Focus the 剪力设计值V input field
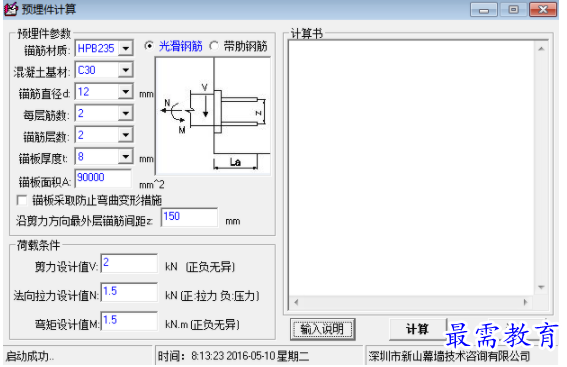This screenshot has width=567, height=367. pyautogui.click(x=129, y=264)
